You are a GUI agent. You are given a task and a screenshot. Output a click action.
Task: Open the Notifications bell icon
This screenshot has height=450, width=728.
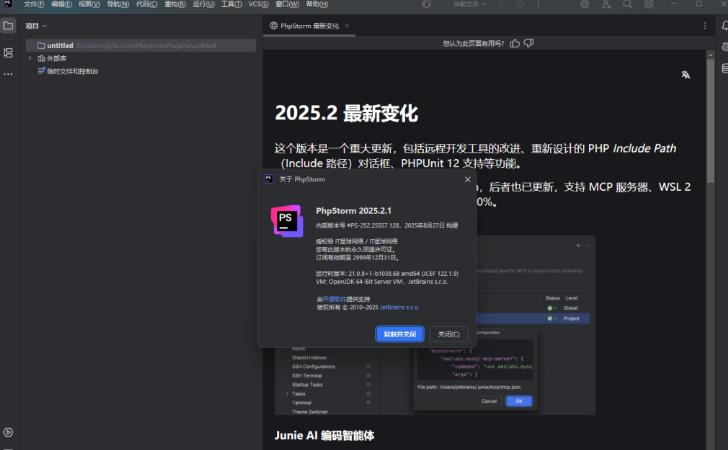pyautogui.click(x=724, y=26)
